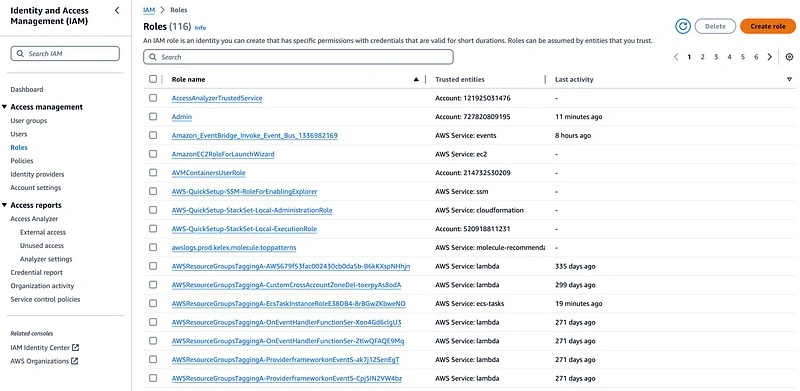
Task: Collapse the Access management section
Action: [5, 107]
